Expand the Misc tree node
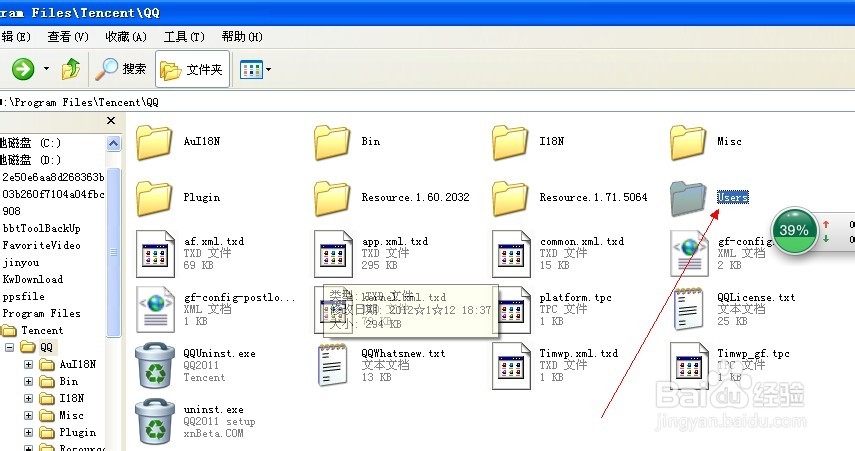The height and width of the screenshot is (451, 855). [x=28, y=415]
